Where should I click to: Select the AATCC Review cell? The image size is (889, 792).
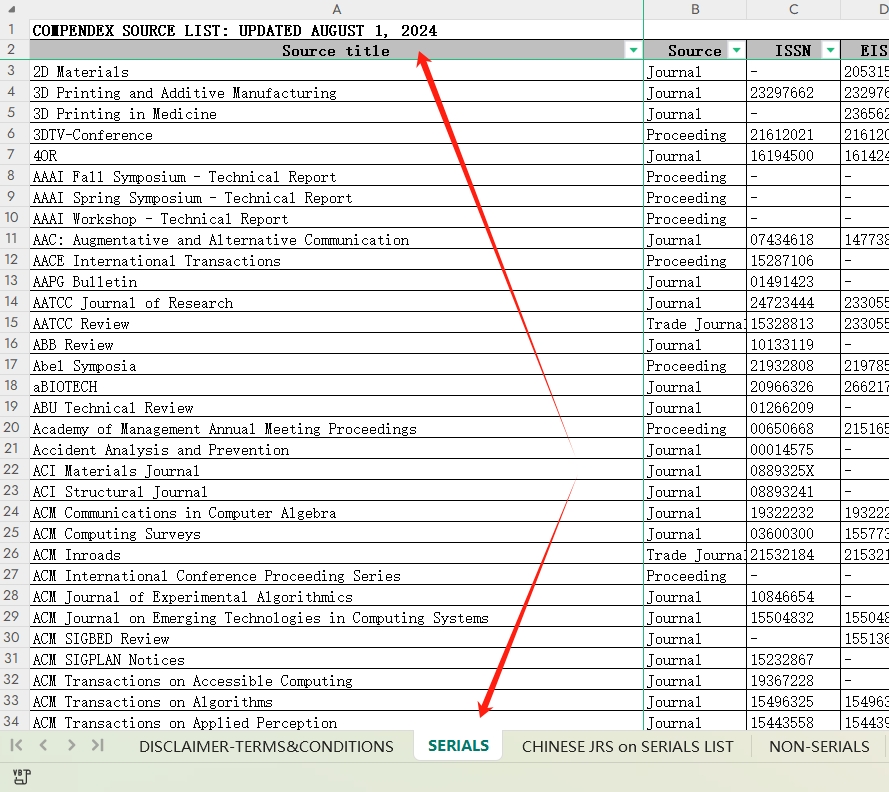[336, 323]
